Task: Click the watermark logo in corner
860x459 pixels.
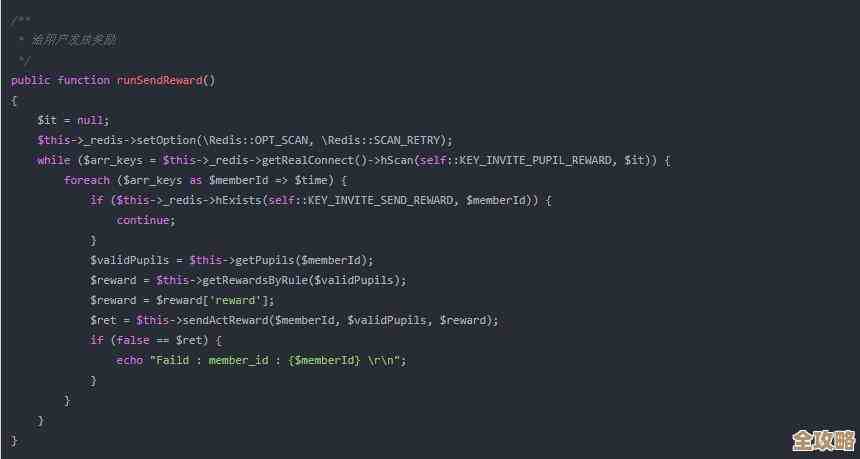Action: [x=824, y=440]
